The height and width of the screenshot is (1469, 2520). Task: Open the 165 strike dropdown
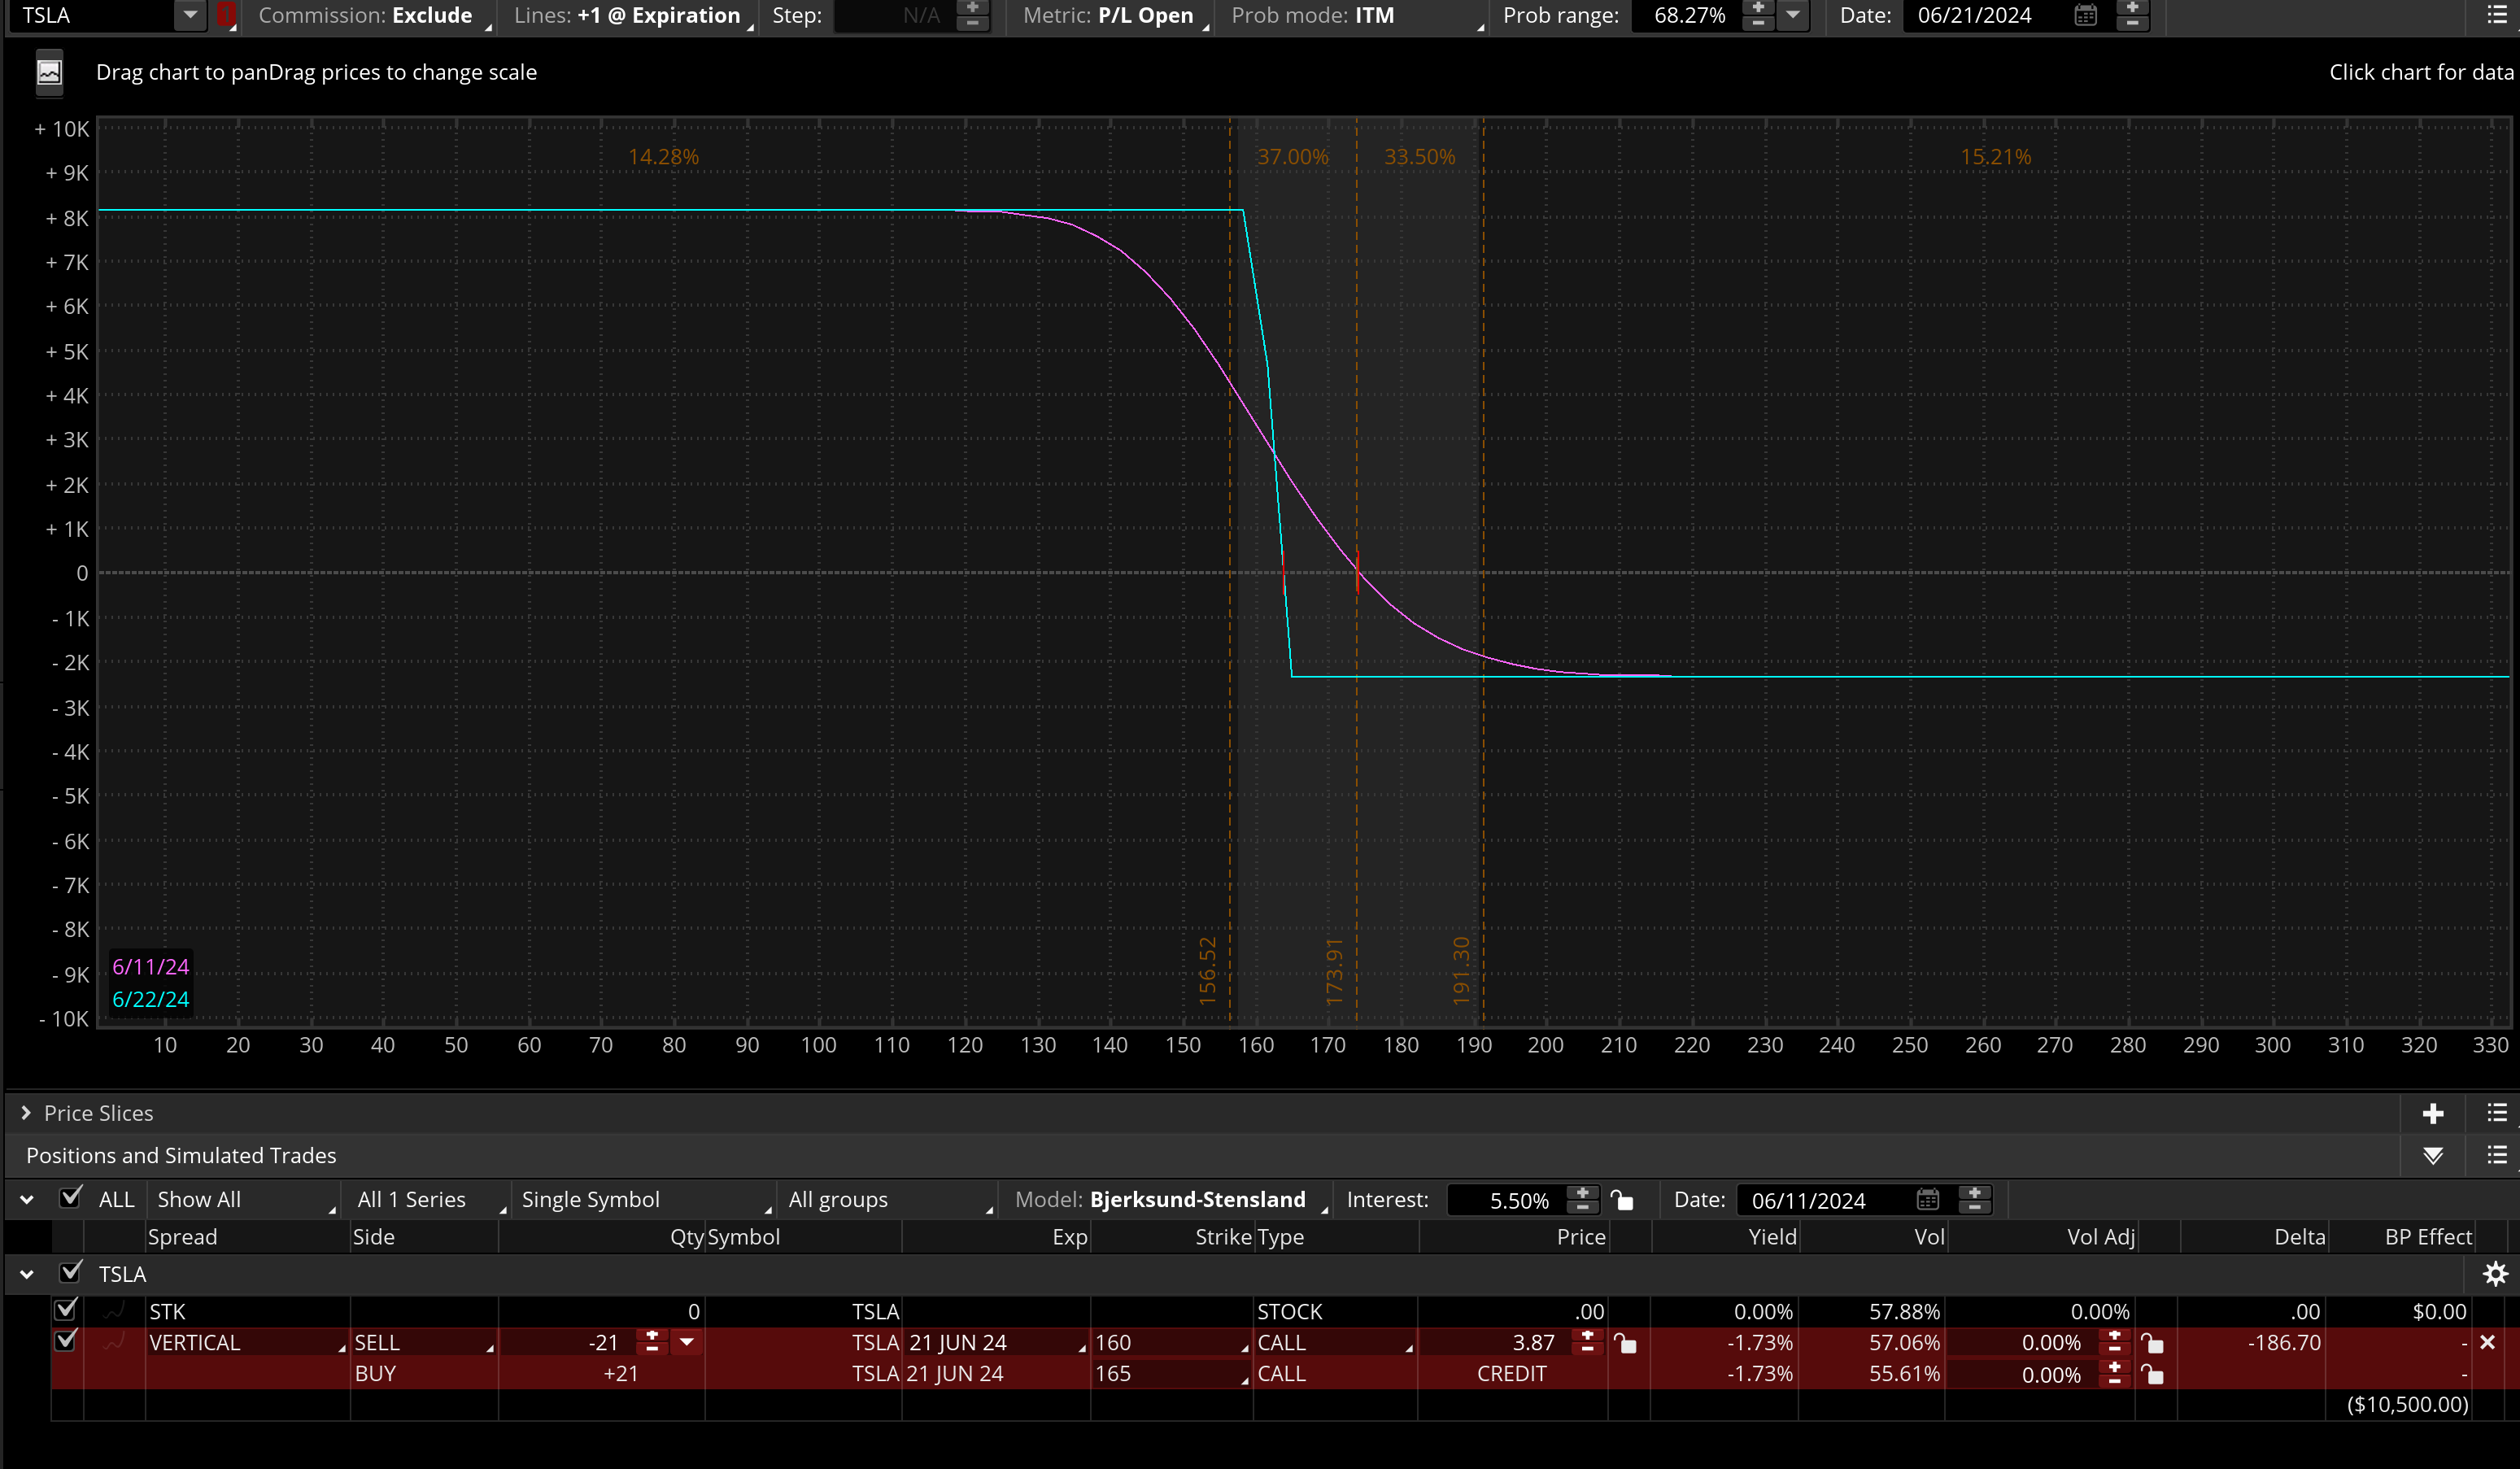pyautogui.click(x=1171, y=1374)
